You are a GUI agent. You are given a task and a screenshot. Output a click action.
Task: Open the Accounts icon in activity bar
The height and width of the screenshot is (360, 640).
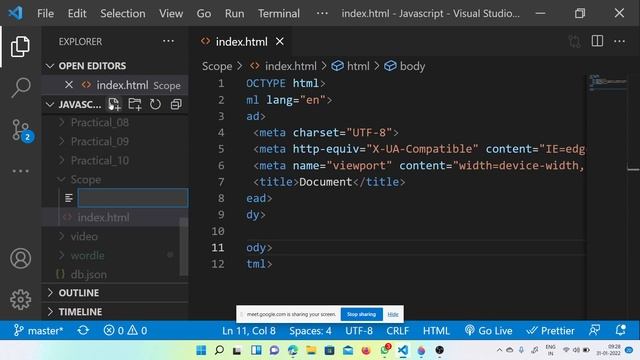click(20, 258)
